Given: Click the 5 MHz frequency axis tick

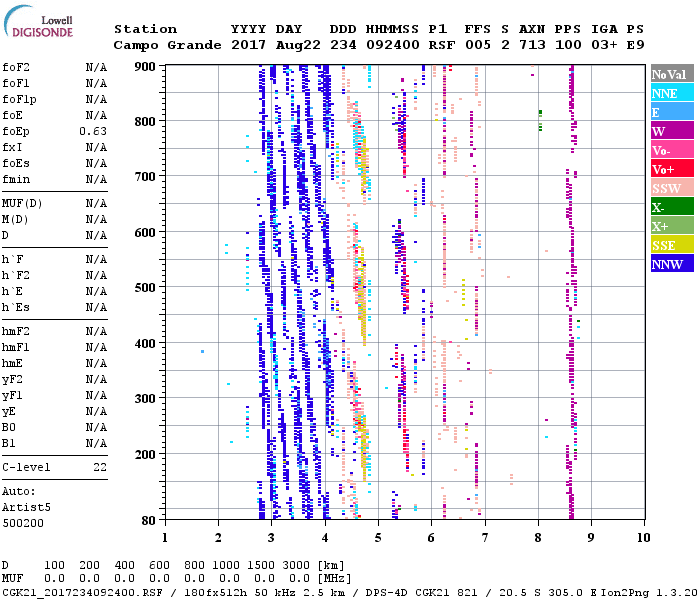Looking at the screenshot, I should tap(378, 538).
